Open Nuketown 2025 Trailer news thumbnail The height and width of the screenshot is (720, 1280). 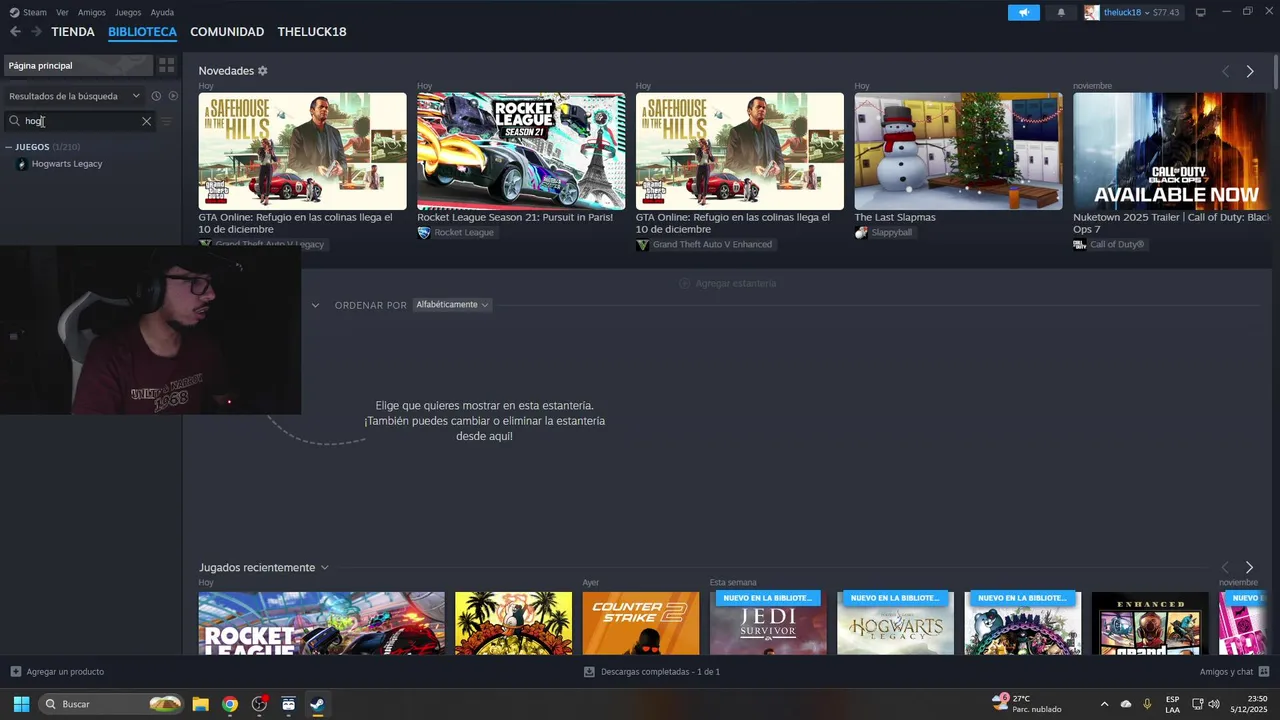[1171, 151]
